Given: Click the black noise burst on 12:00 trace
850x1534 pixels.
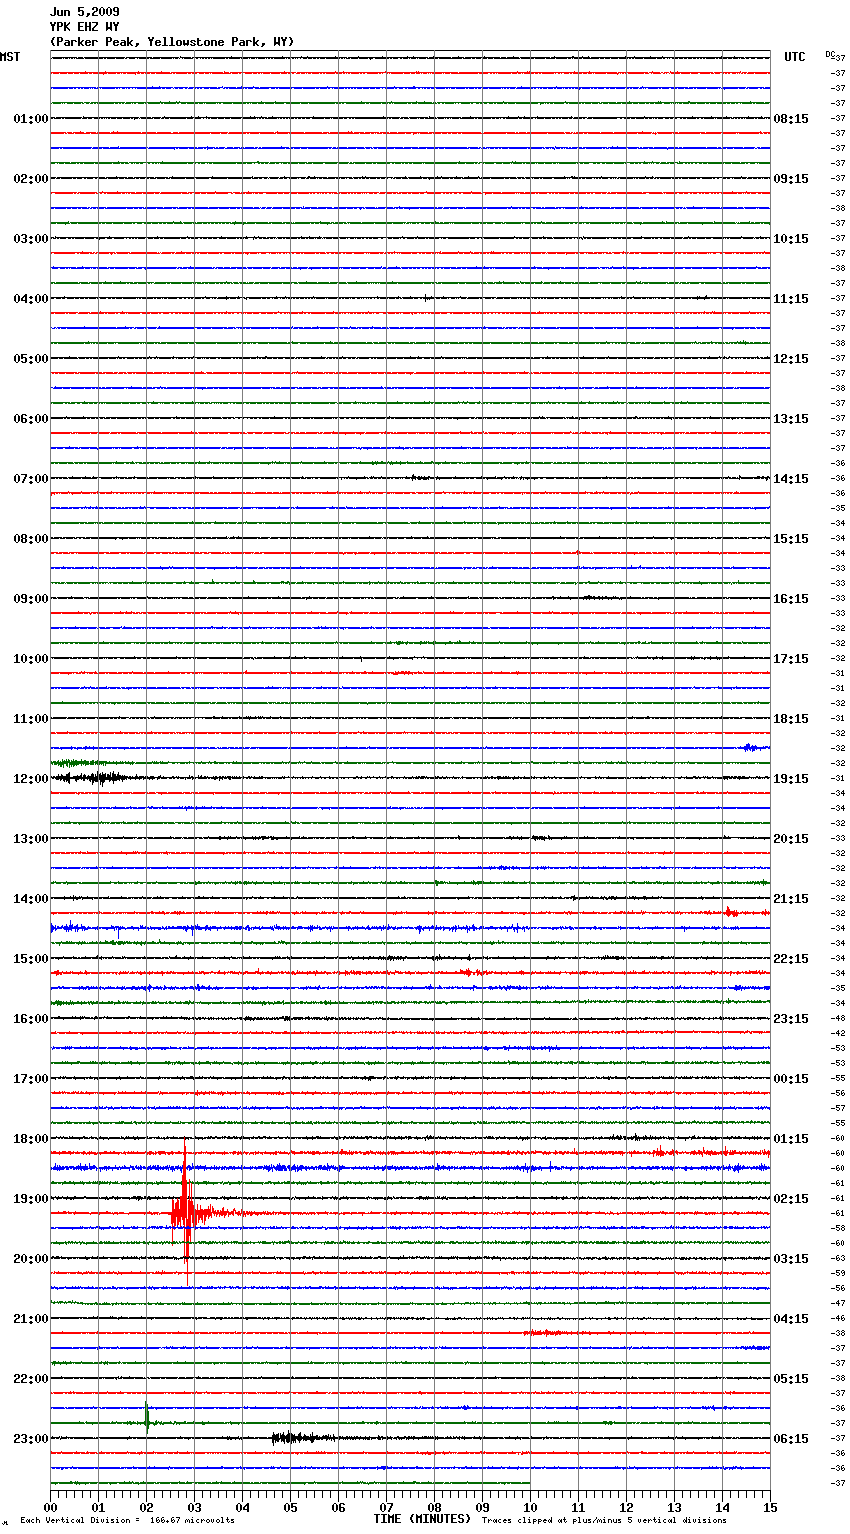Looking at the screenshot, I should click(x=90, y=777).
